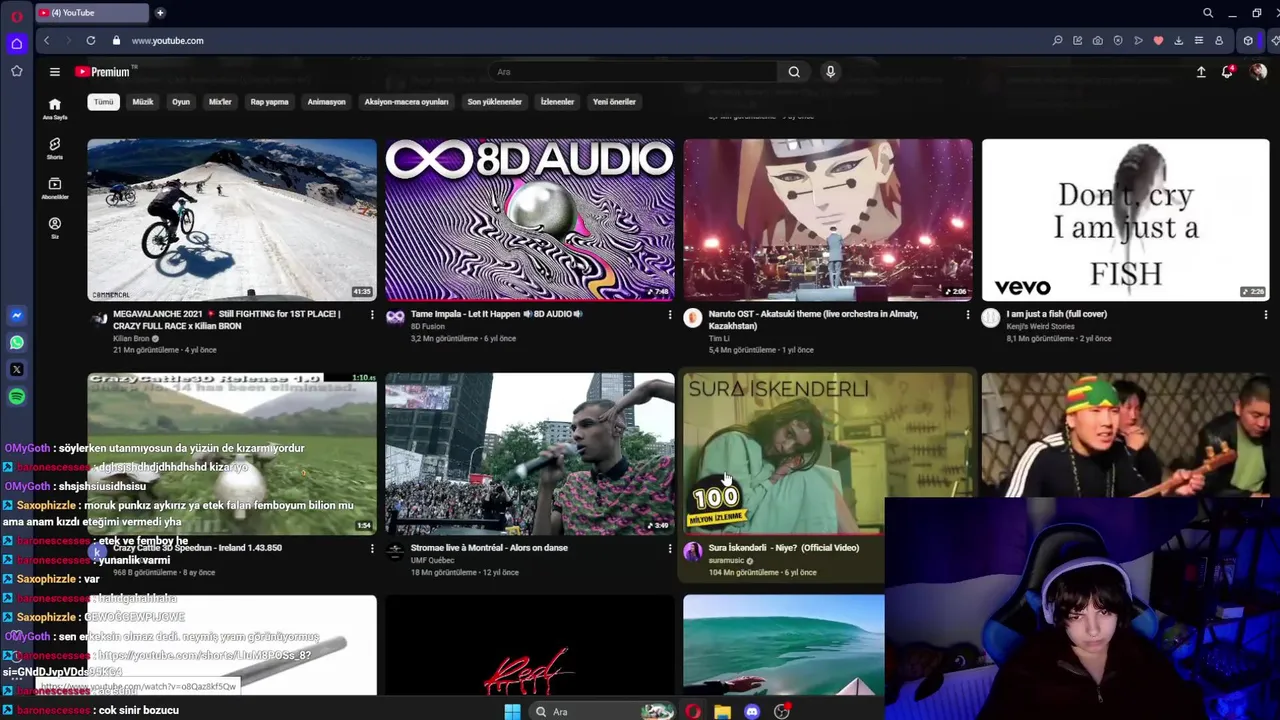Screen dimensions: 1280x720
Task: Switch to the (4) YouTube browser tab
Action: 92,13
